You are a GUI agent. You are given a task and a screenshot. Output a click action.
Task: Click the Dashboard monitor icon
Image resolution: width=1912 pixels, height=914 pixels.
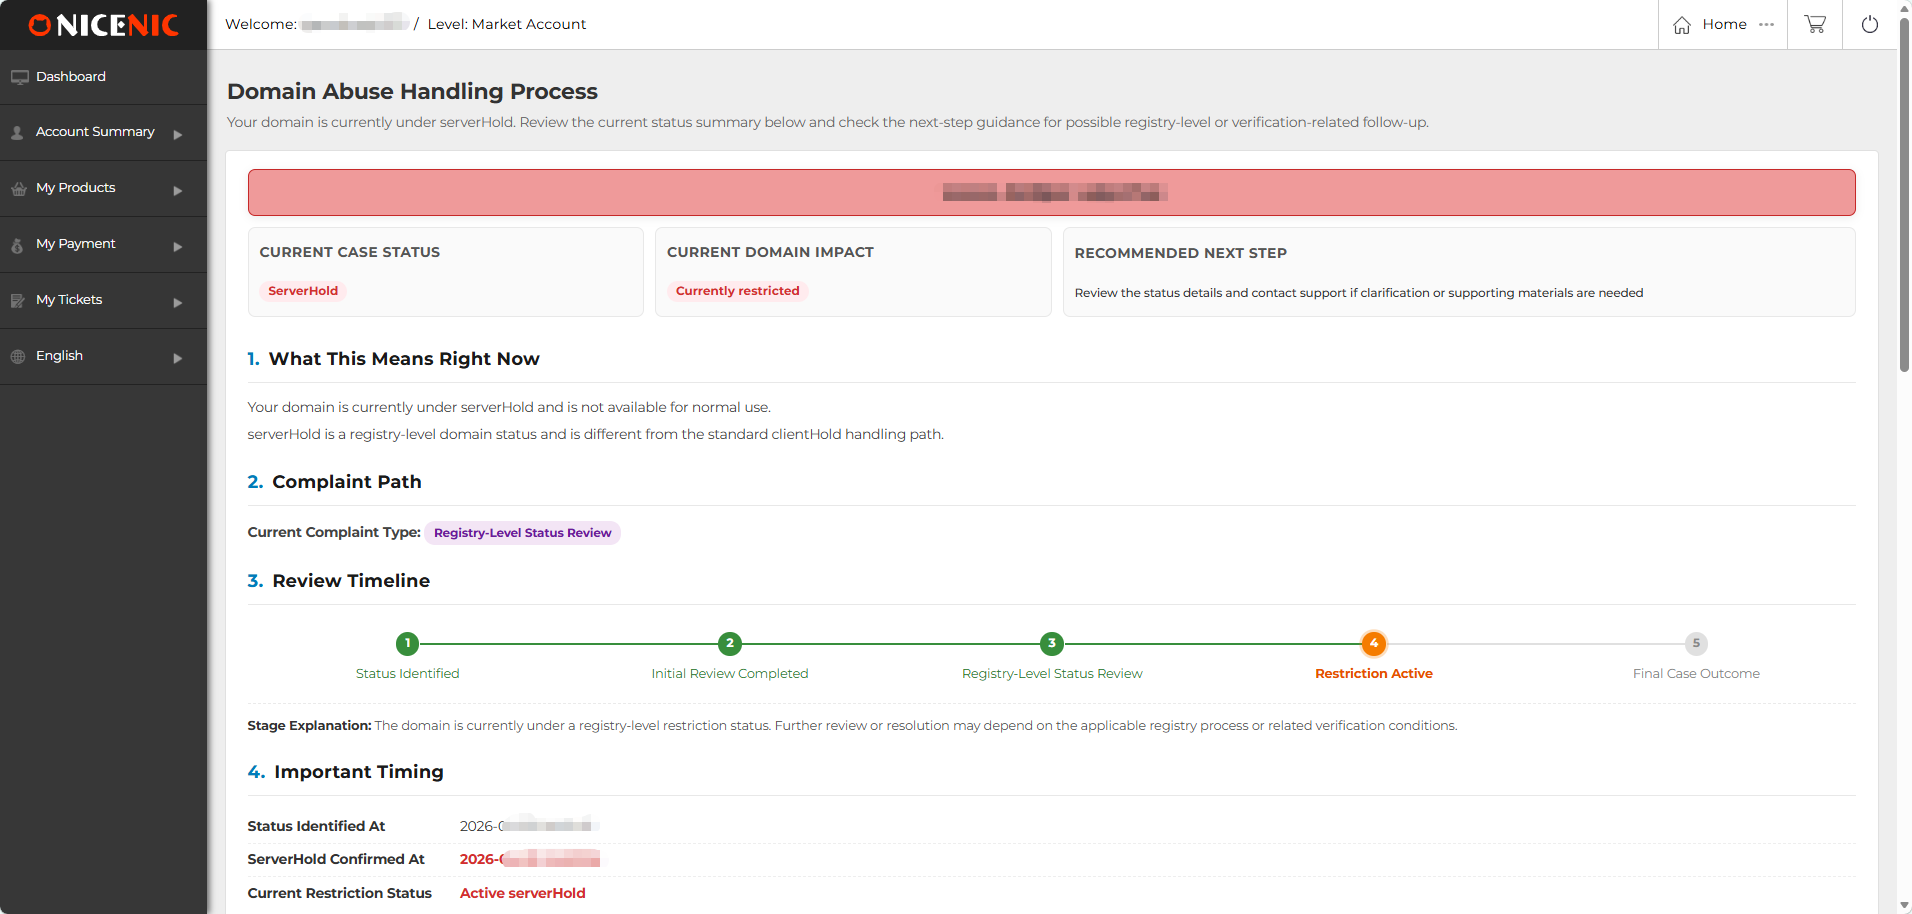click(x=19, y=77)
